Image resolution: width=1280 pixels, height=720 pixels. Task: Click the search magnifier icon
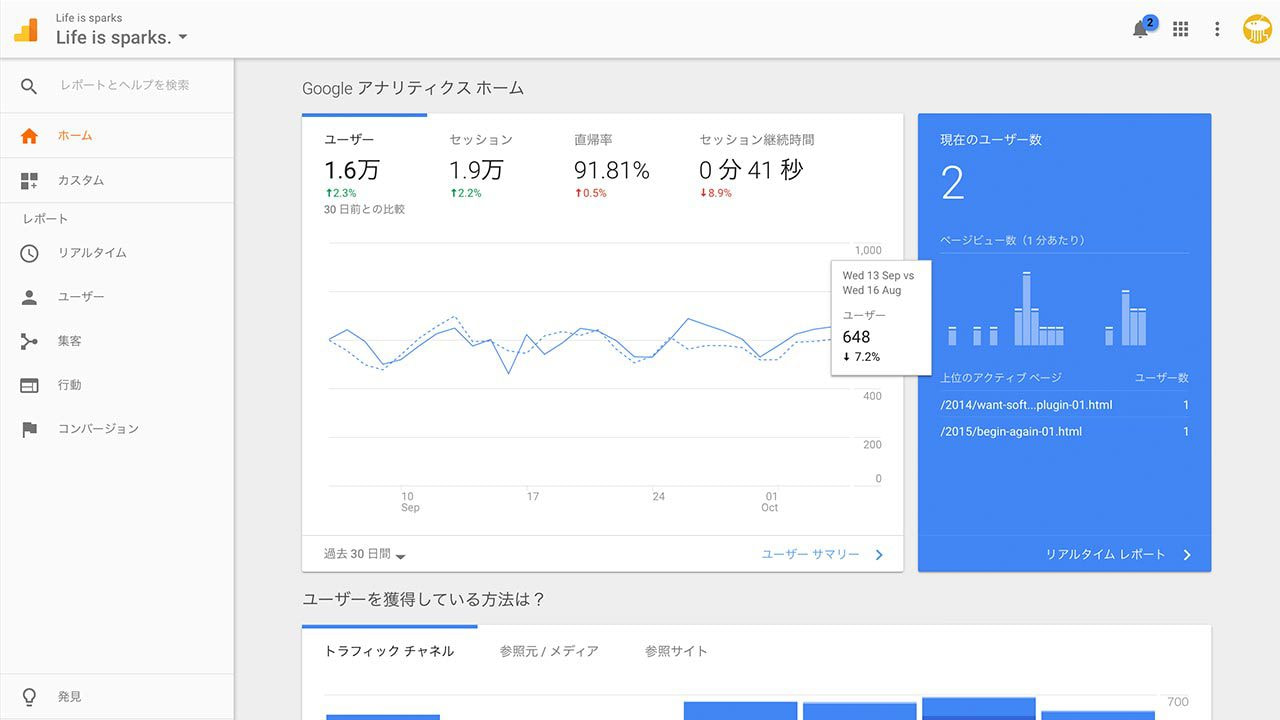point(29,86)
